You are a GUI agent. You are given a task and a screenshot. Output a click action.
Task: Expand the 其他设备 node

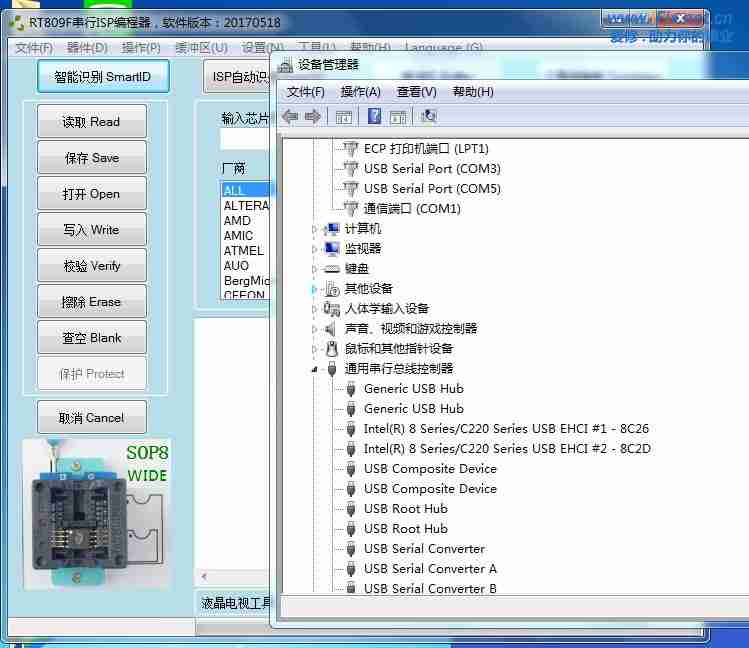314,289
